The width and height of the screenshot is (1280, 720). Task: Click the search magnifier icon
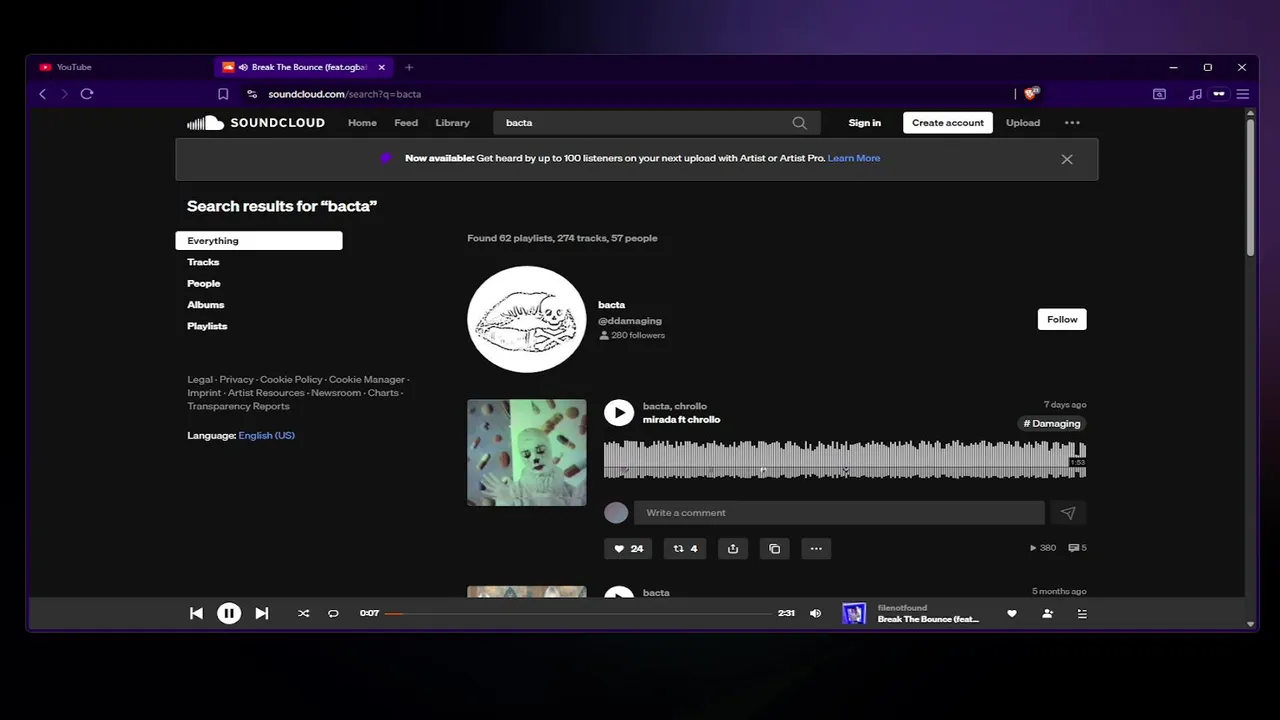point(799,123)
